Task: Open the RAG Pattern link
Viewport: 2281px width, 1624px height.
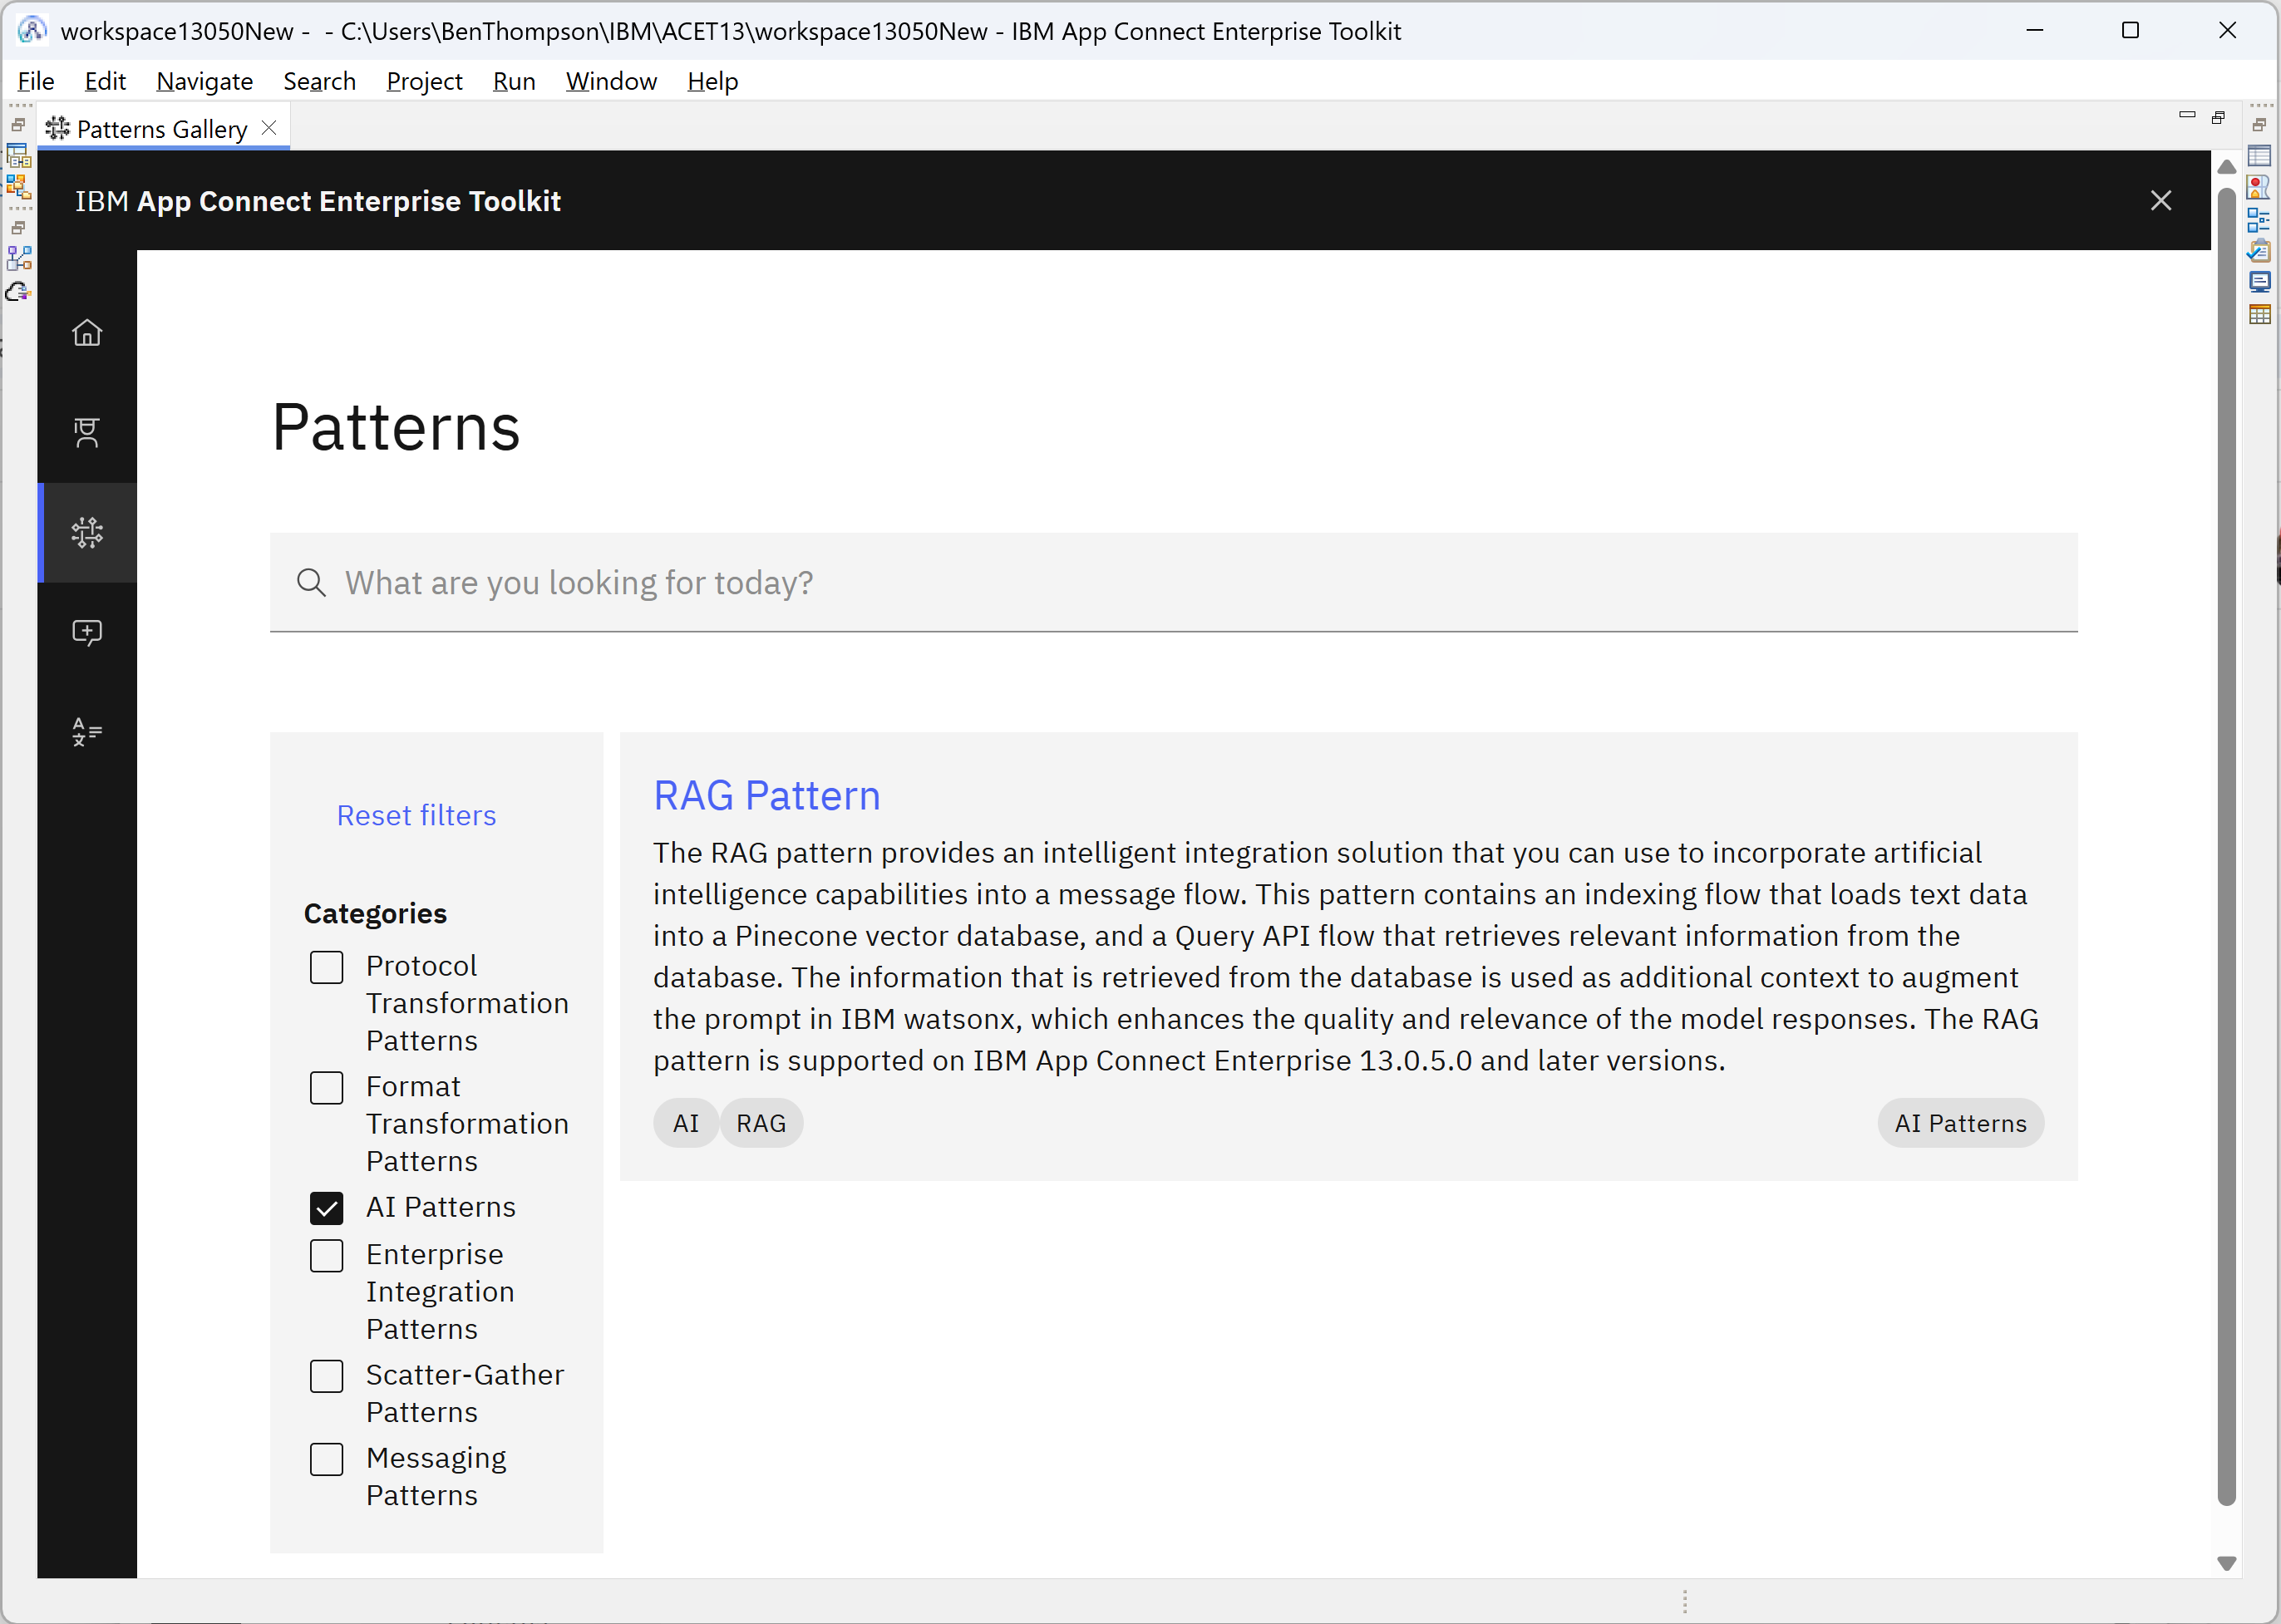Action: (x=766, y=795)
